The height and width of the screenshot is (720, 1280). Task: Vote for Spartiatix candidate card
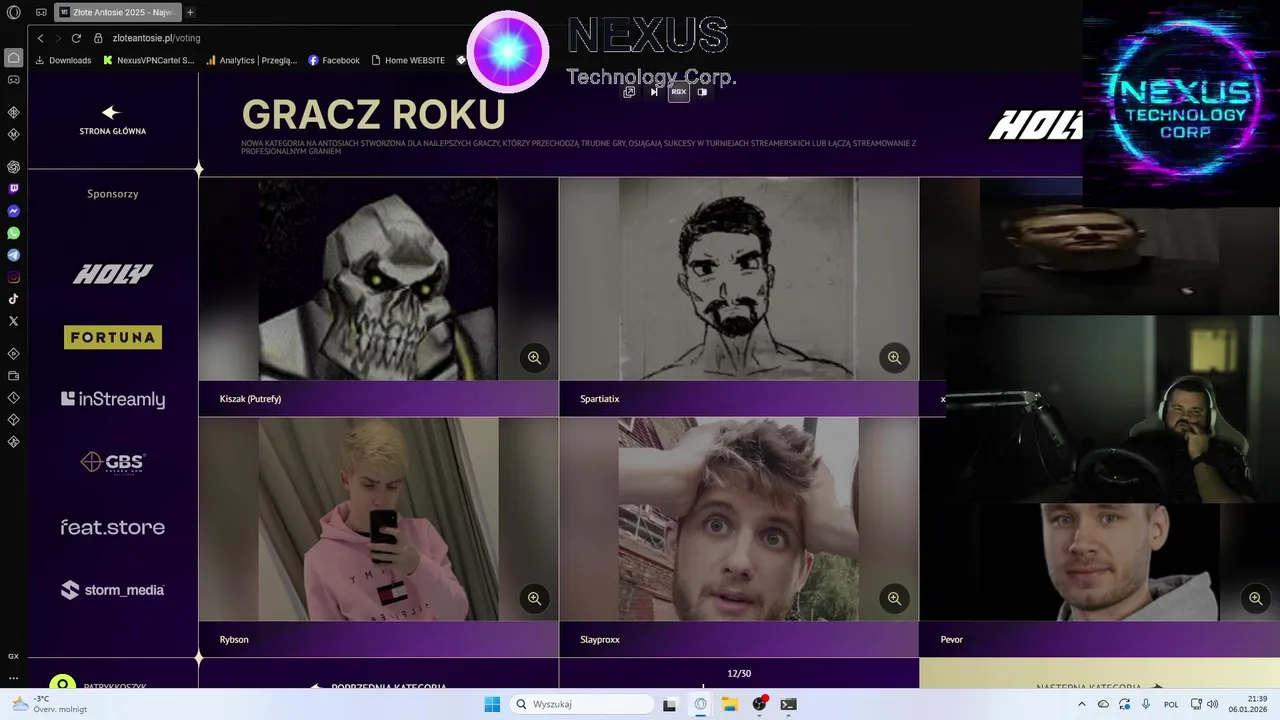(x=738, y=297)
